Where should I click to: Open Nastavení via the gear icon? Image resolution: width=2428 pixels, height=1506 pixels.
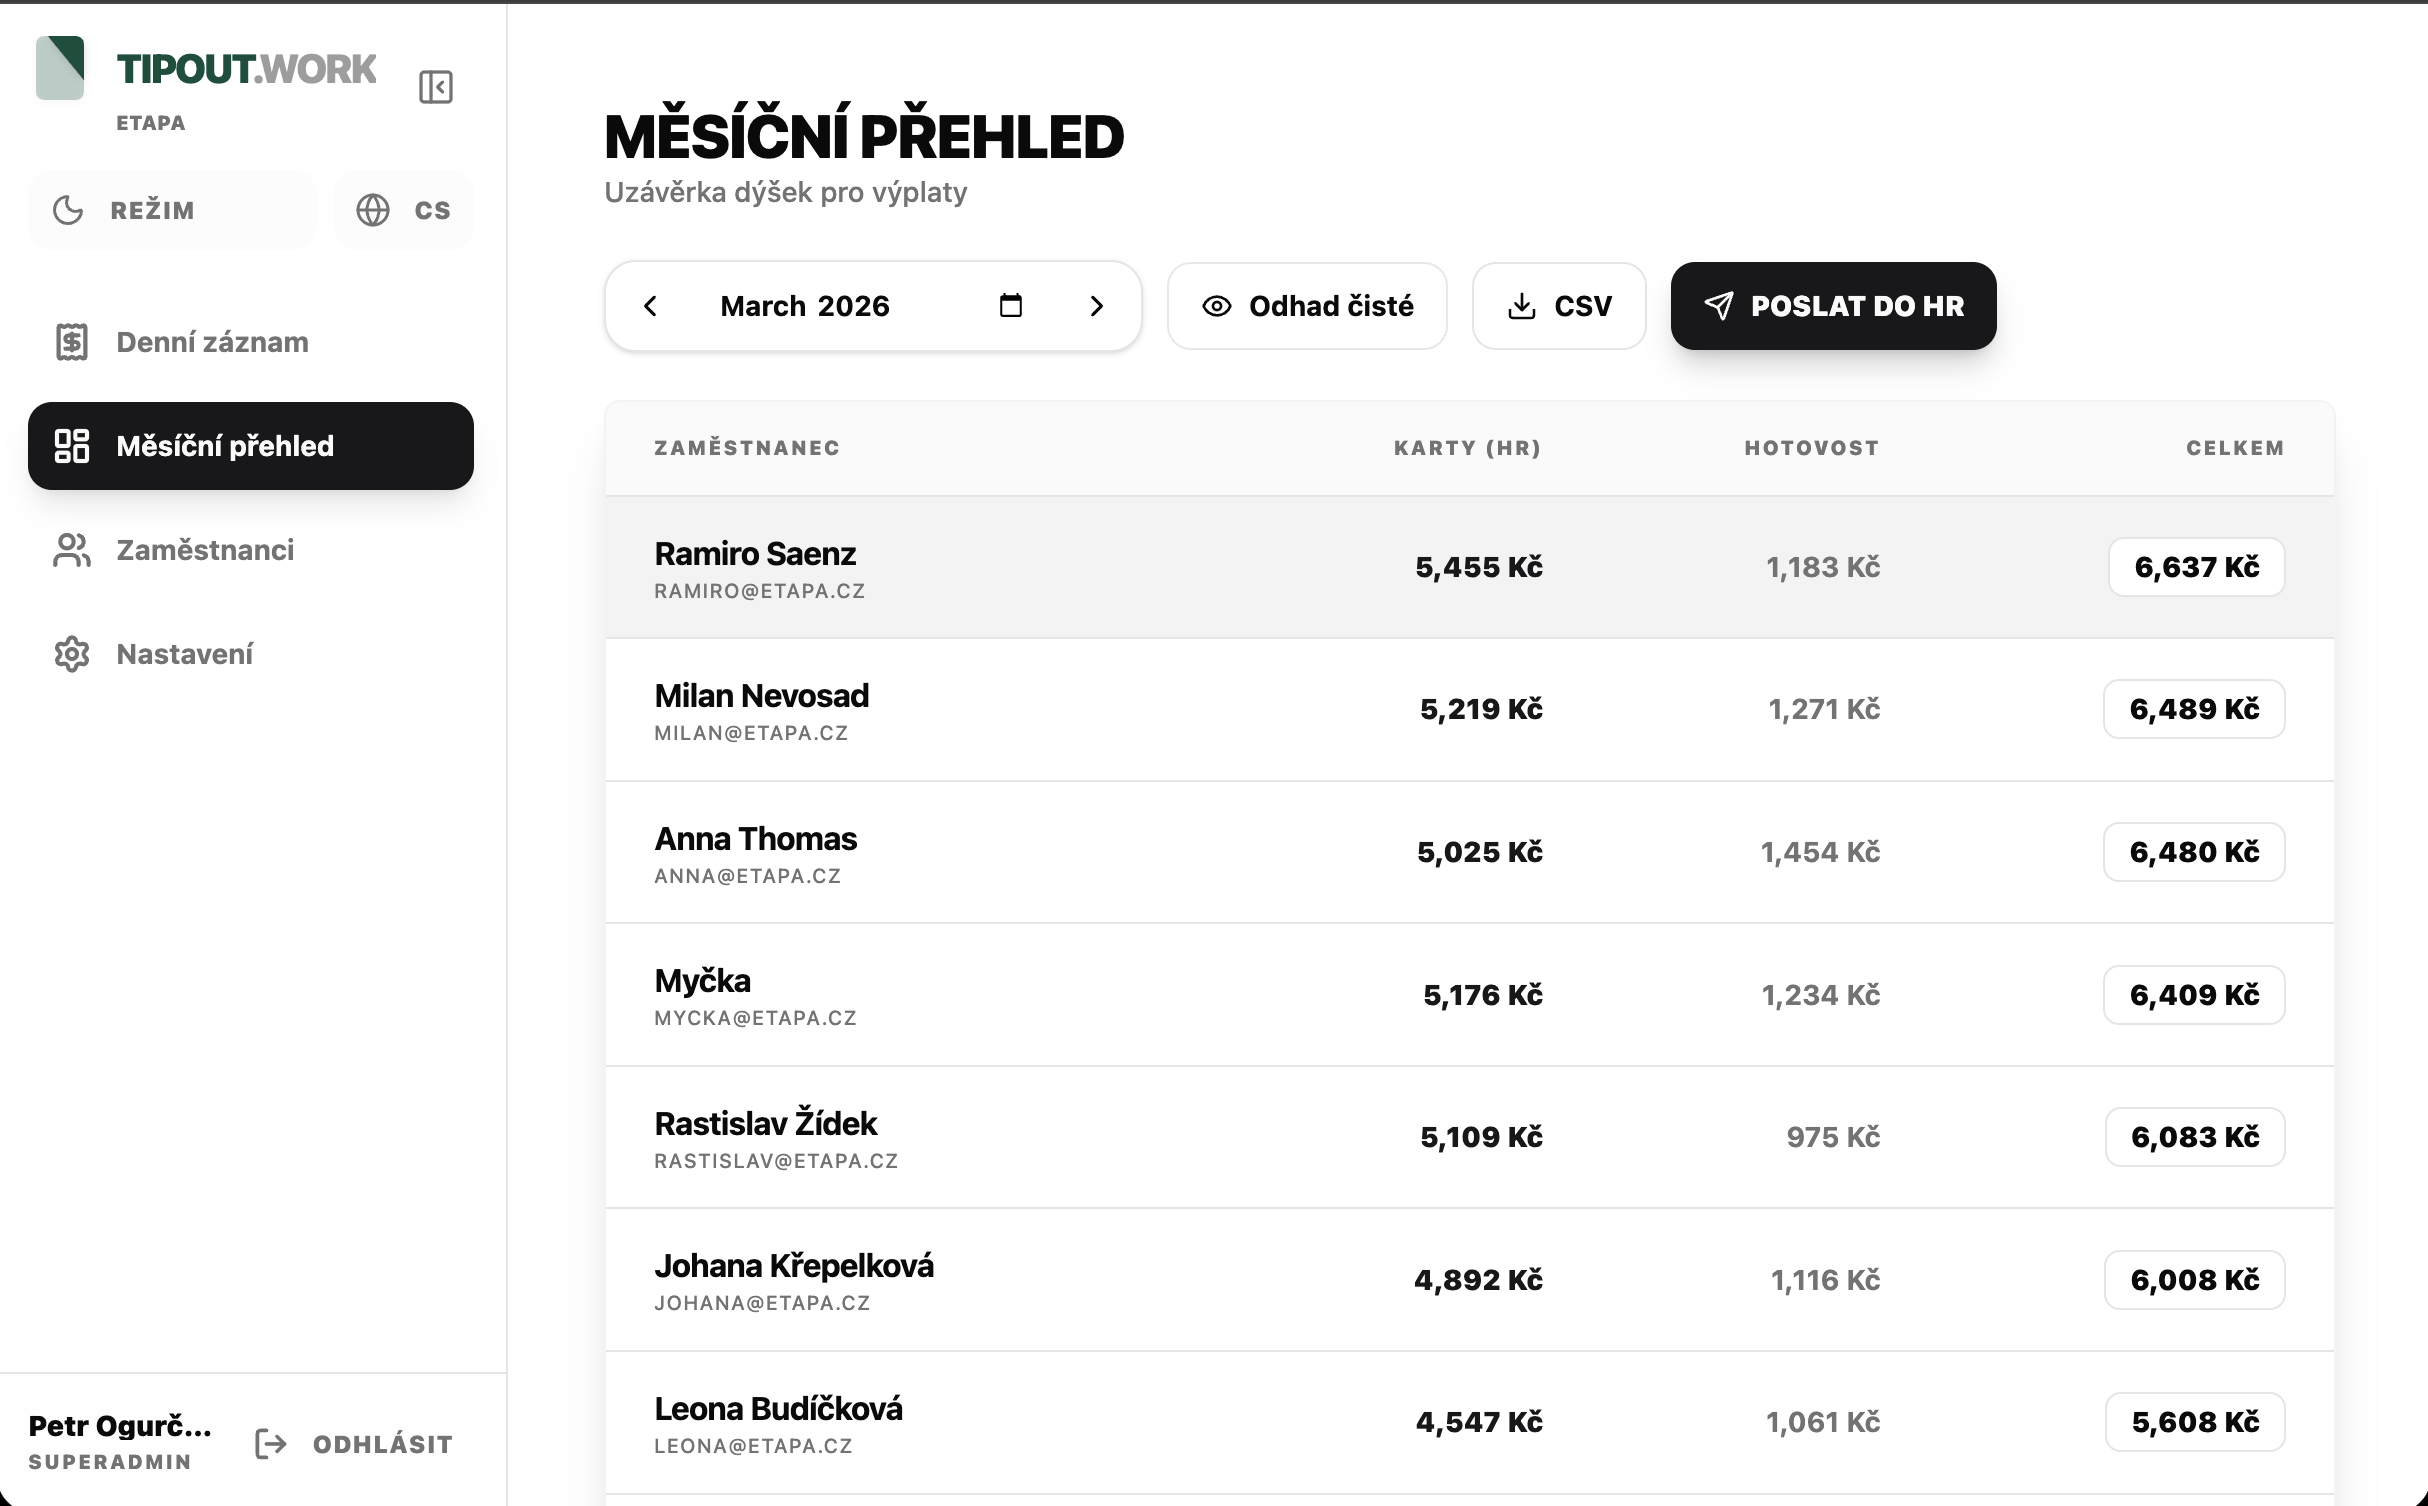tap(70, 654)
